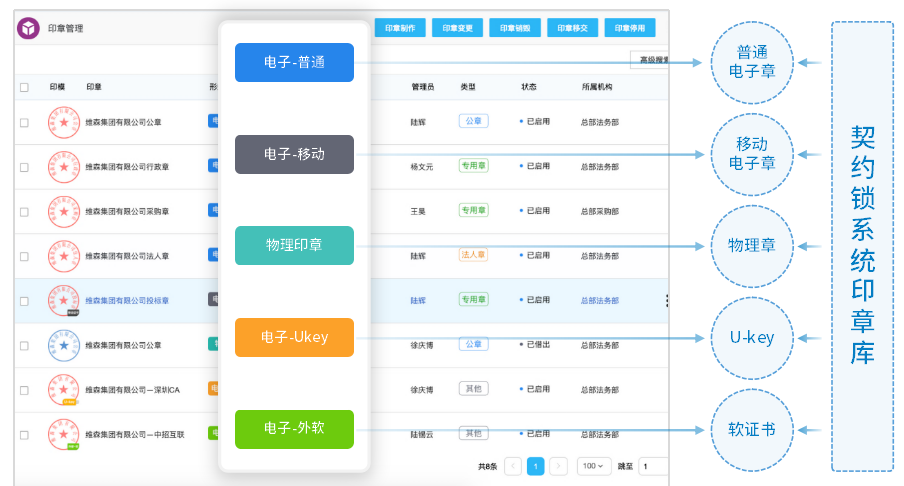The image size is (904, 486).
Task: Click the 专用章 tag in the 采购章 row
Action: tap(473, 210)
